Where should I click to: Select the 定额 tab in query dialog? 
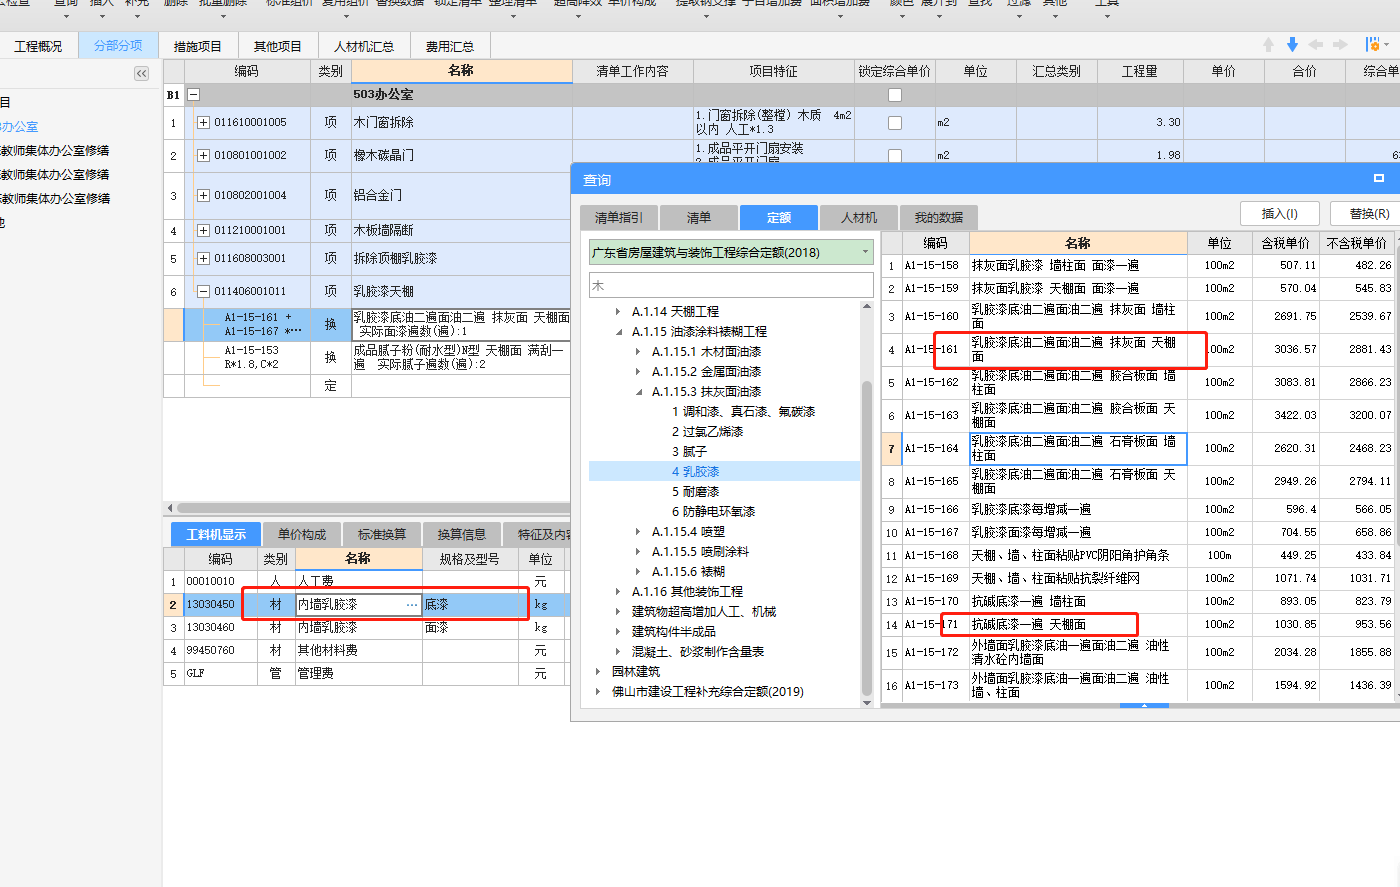(x=778, y=217)
